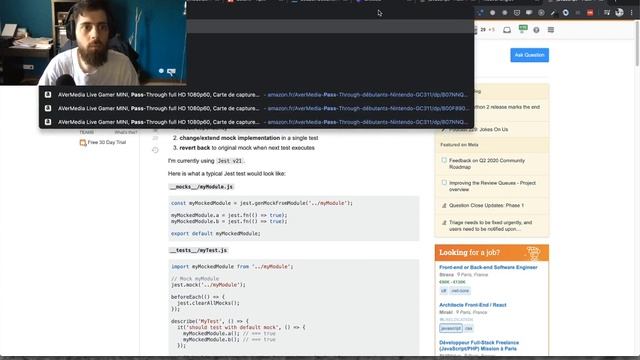Click the Free 30 Day Trial link
This screenshot has width=640, height=360.
tap(107, 142)
